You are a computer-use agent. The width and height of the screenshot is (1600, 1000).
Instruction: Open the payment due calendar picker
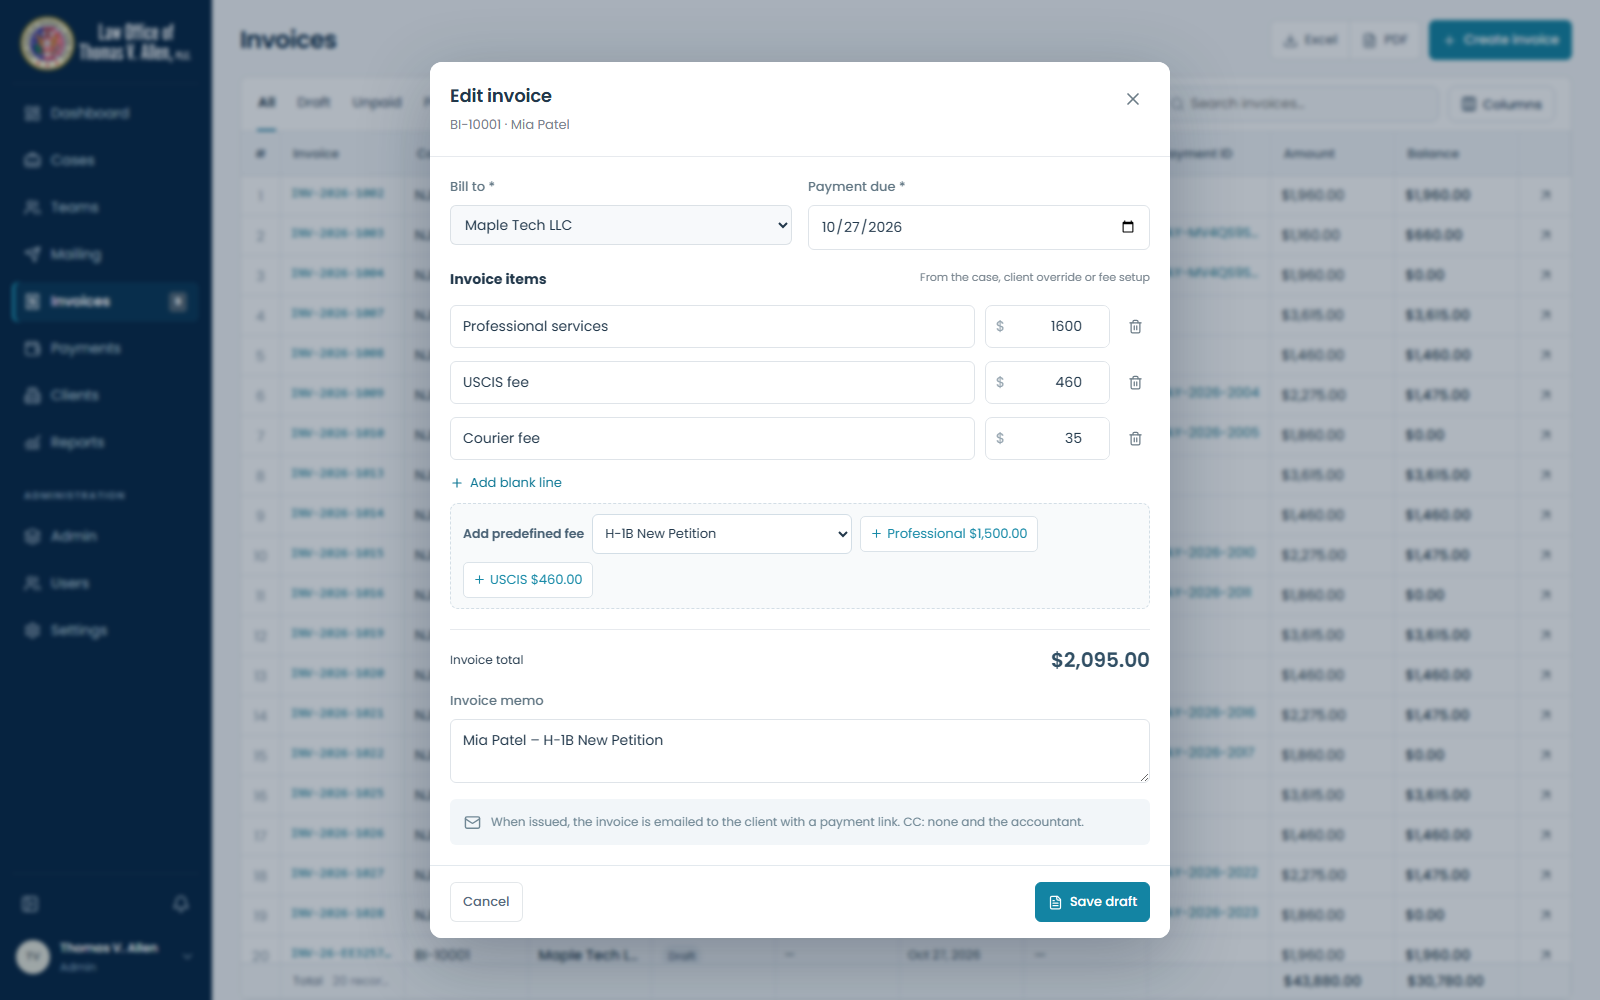point(1128,227)
